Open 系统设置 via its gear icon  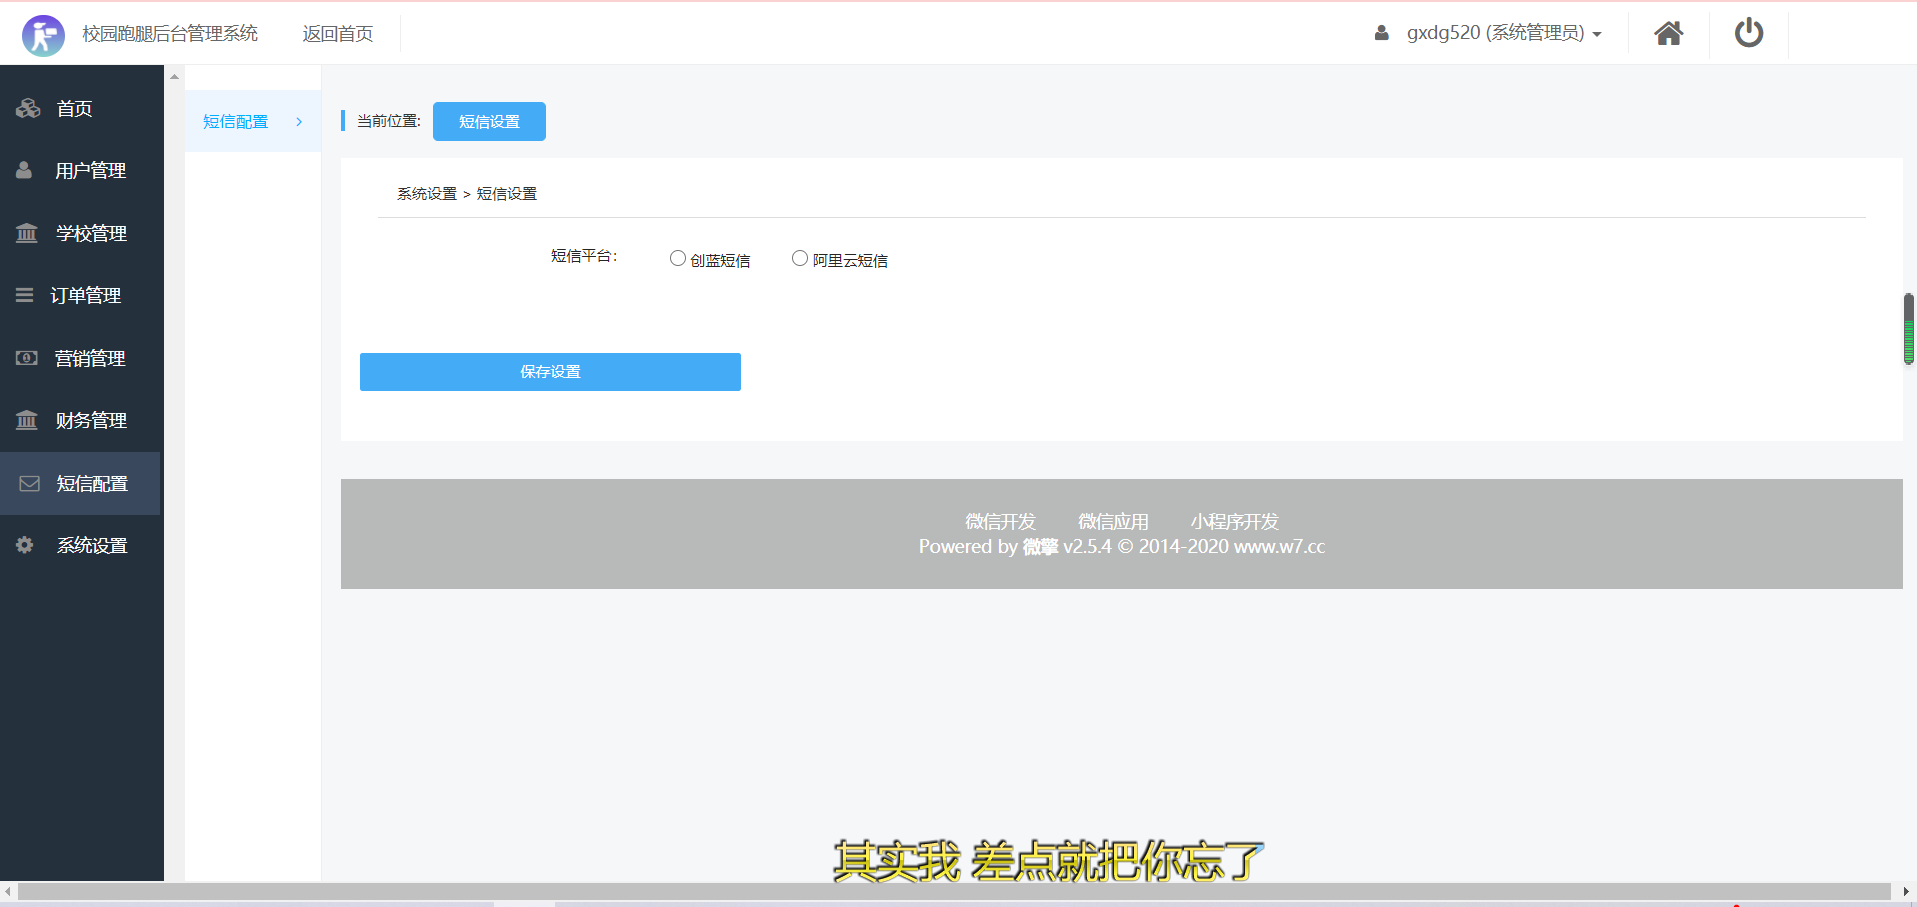coord(25,545)
